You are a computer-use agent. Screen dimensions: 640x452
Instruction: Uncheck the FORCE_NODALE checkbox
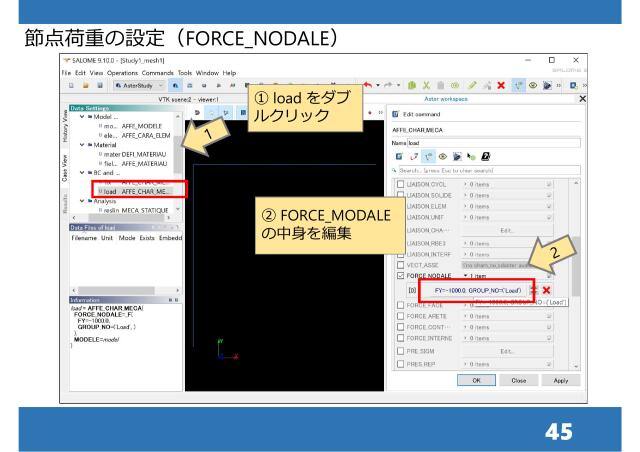400,274
